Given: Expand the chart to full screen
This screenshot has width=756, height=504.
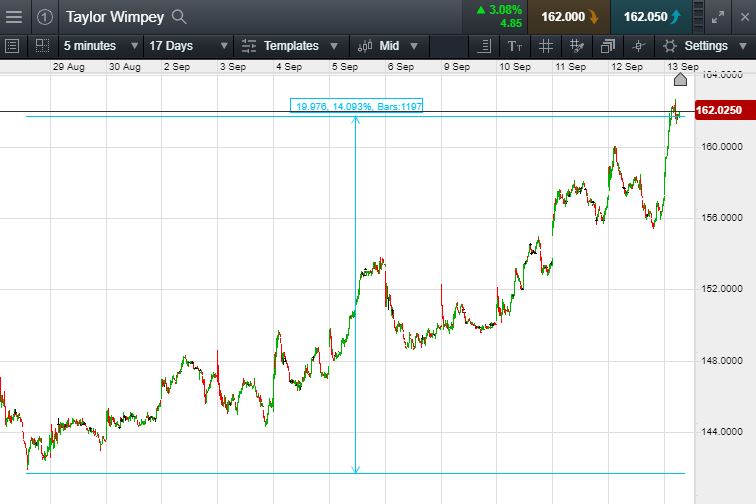Looking at the screenshot, I should [x=718, y=17].
